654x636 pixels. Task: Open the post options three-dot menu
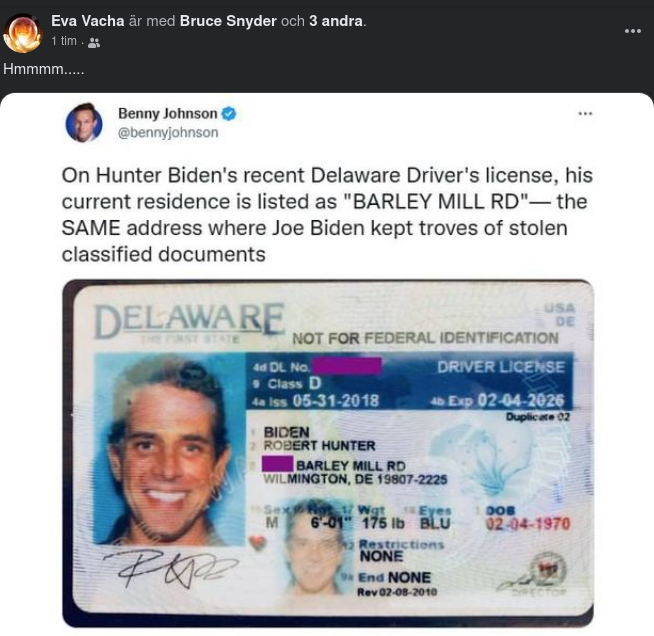click(632, 31)
